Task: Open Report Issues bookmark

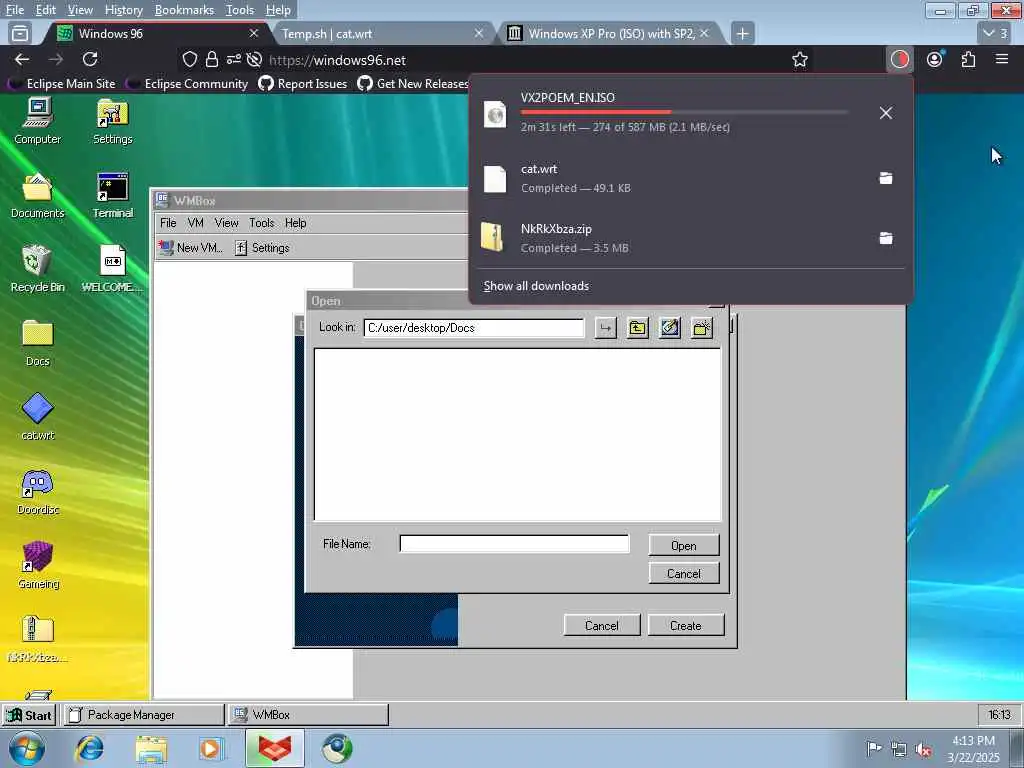Action: [x=302, y=84]
